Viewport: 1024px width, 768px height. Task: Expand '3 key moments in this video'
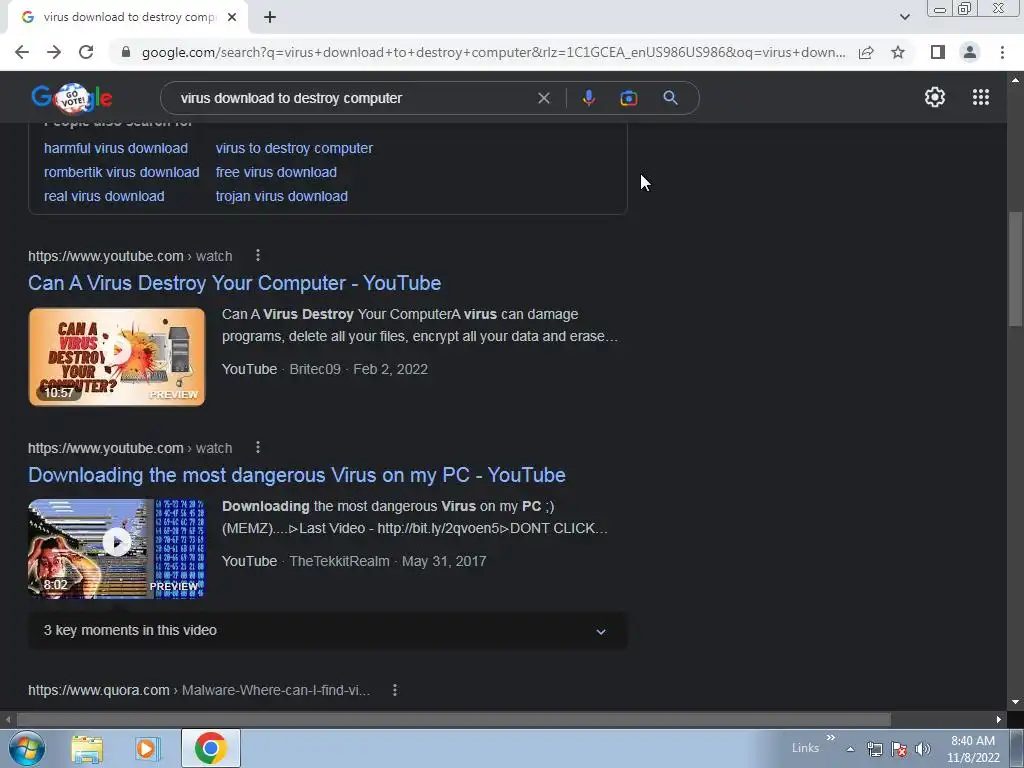(328, 631)
